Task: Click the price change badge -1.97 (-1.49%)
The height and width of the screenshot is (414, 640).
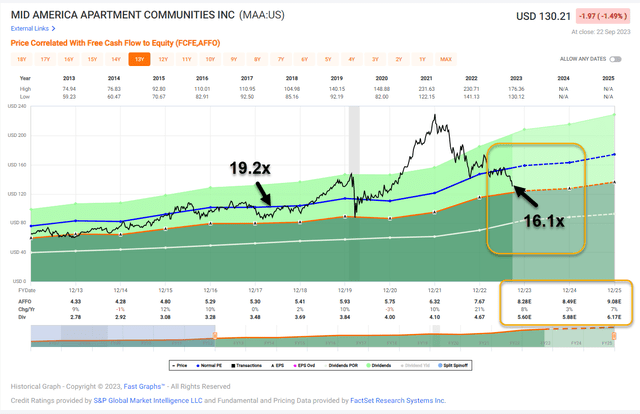Action: pos(602,16)
